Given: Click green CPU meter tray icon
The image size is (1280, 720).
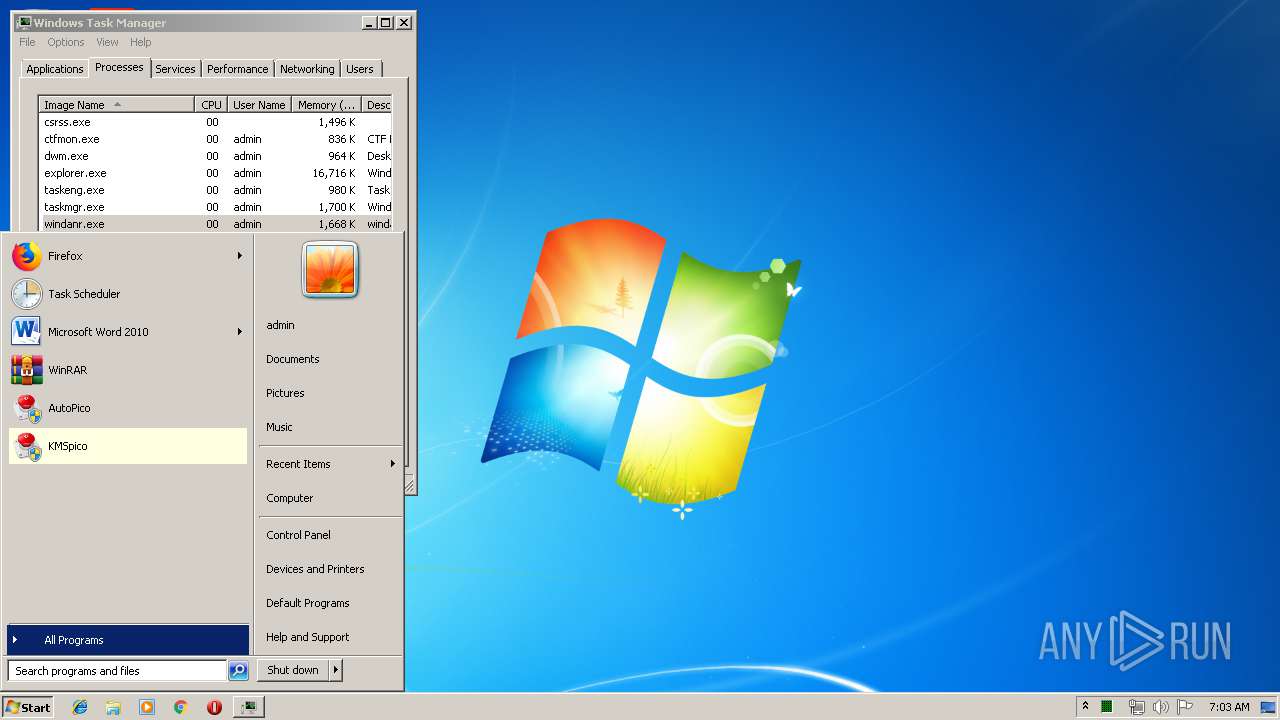Looking at the screenshot, I should point(1107,707).
